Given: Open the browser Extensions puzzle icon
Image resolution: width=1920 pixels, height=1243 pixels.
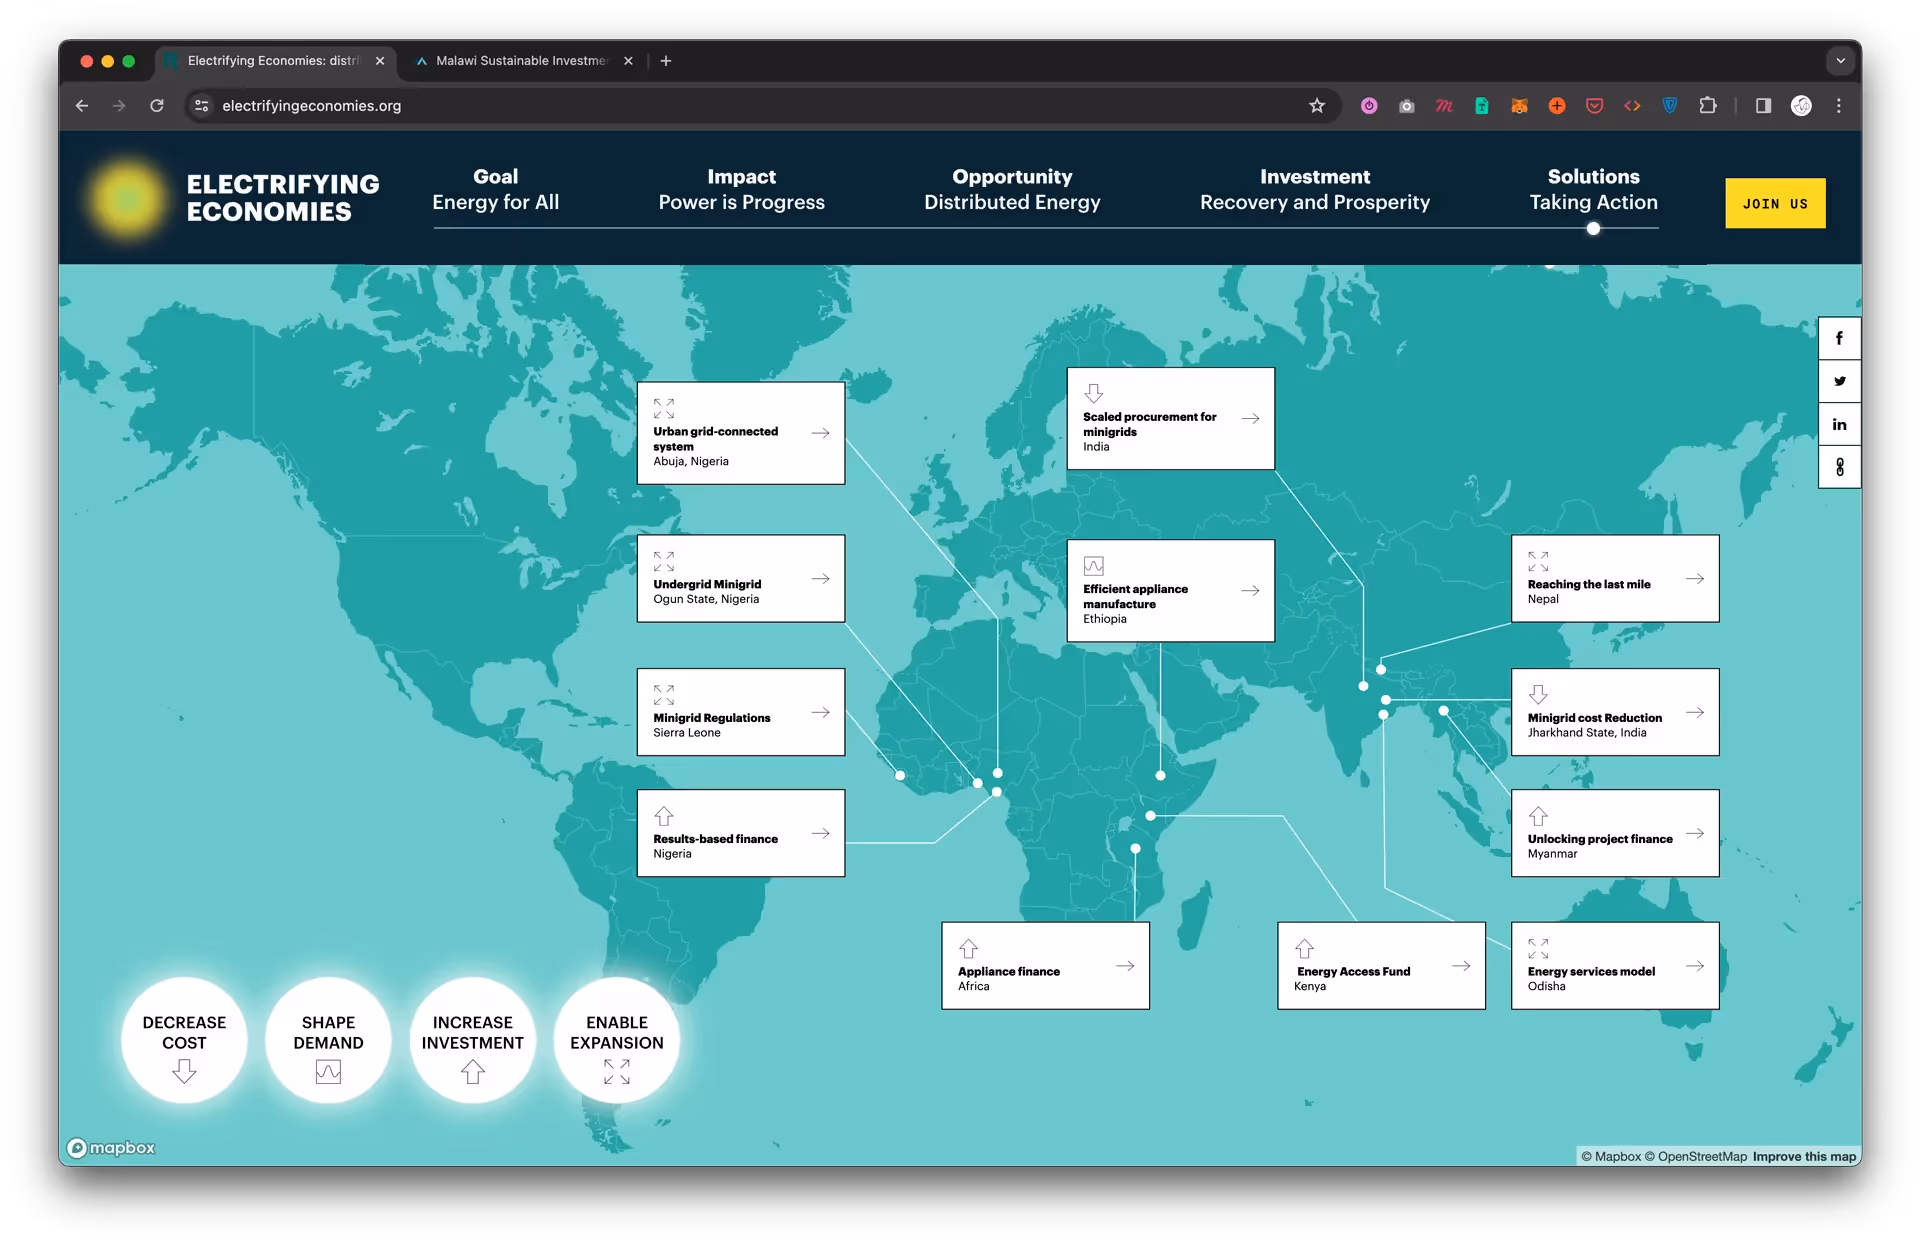Looking at the screenshot, I should 1707,106.
